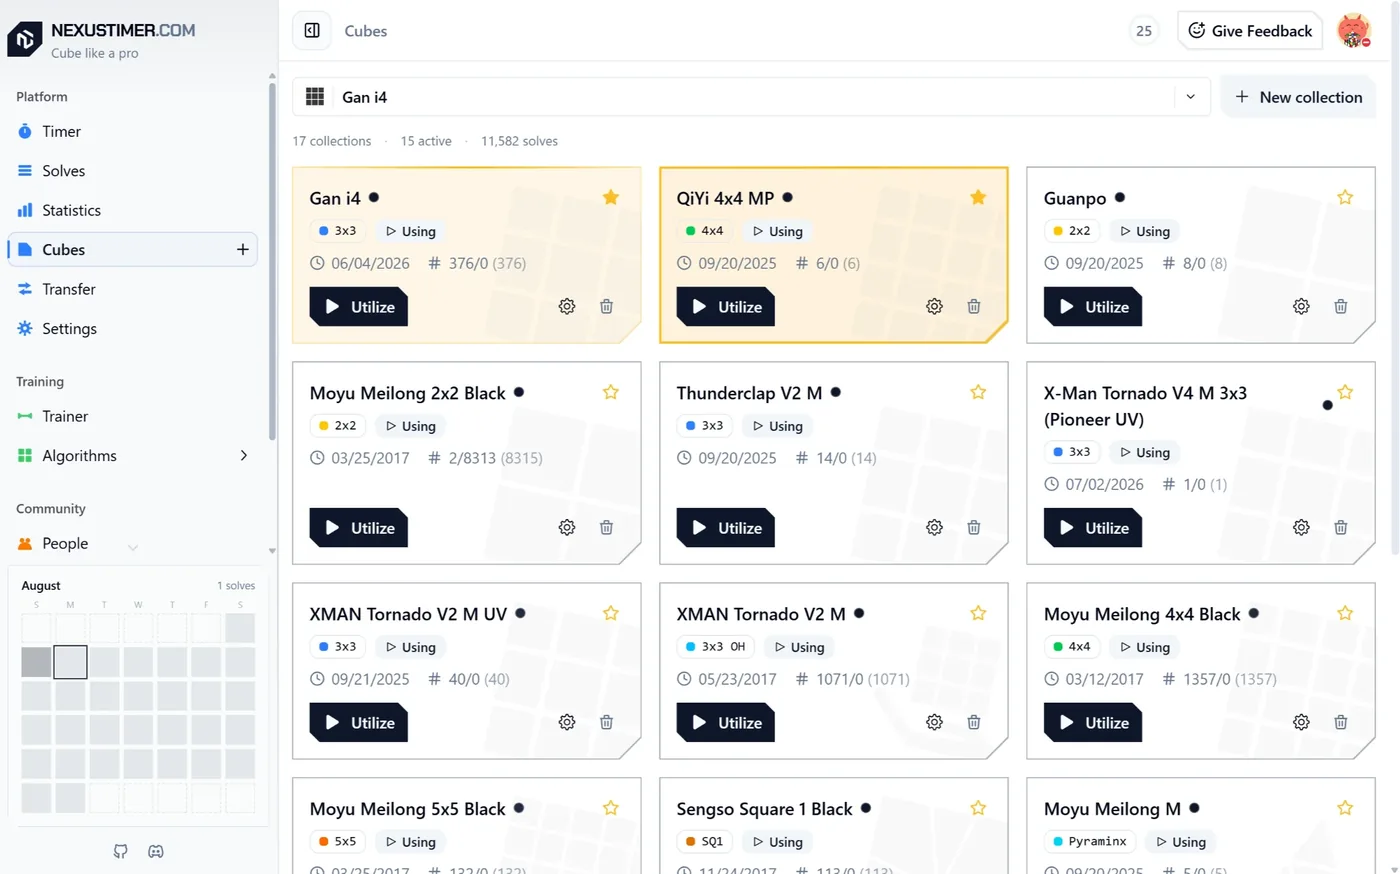Click the New collection button
The height and width of the screenshot is (874, 1400).
1298,97
